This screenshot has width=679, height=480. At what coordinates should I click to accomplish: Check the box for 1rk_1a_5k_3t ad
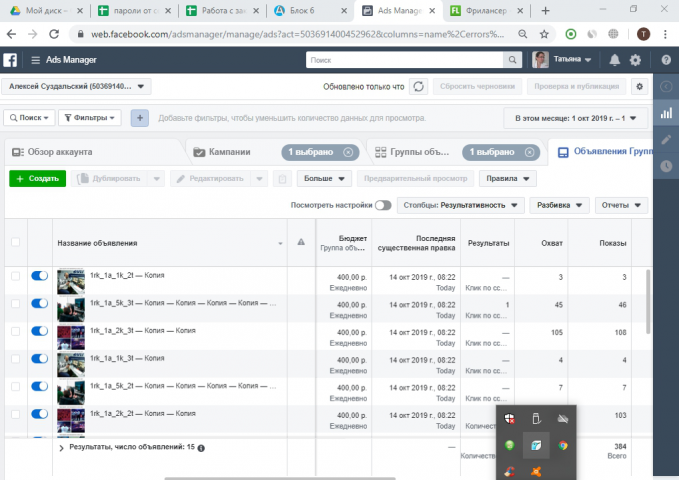click(x=16, y=304)
